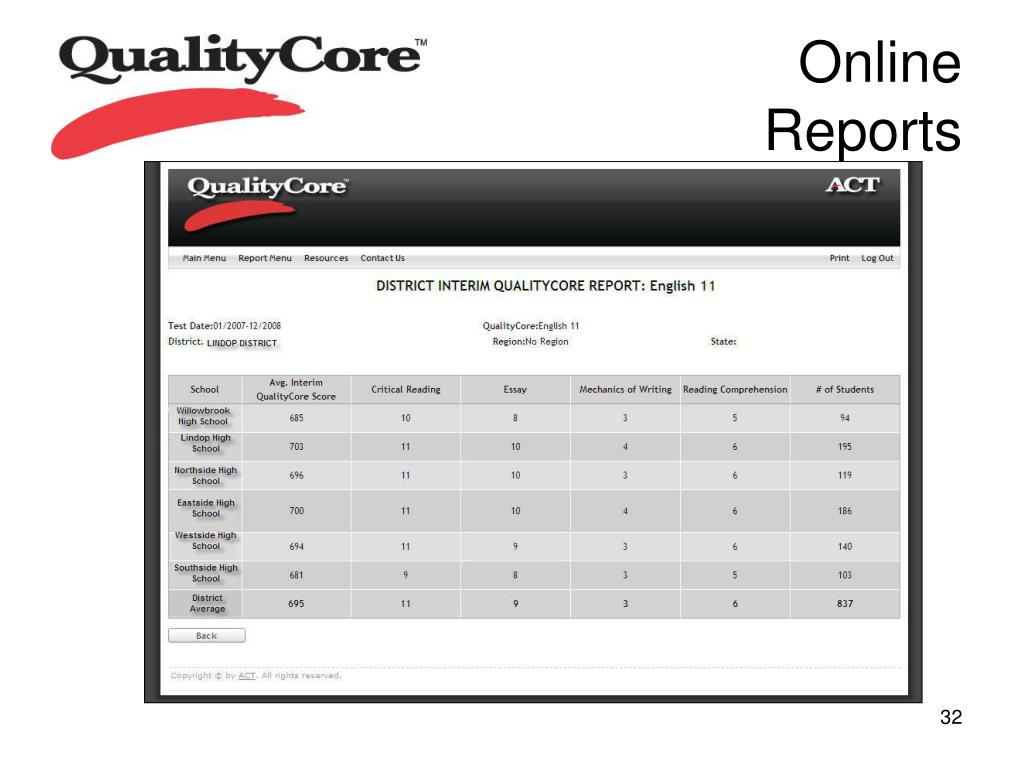Click the Region:No Region text
Image resolution: width=1024 pixels, height=768 pixels.
(530, 342)
